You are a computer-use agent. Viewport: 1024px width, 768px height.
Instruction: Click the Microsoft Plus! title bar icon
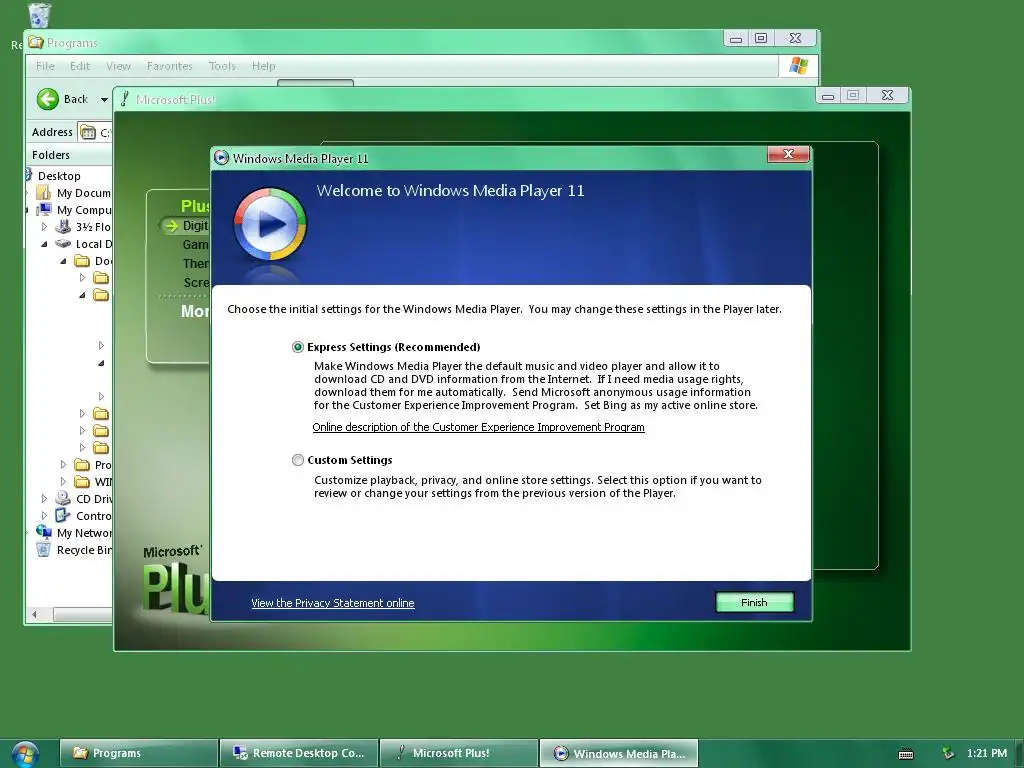point(125,99)
